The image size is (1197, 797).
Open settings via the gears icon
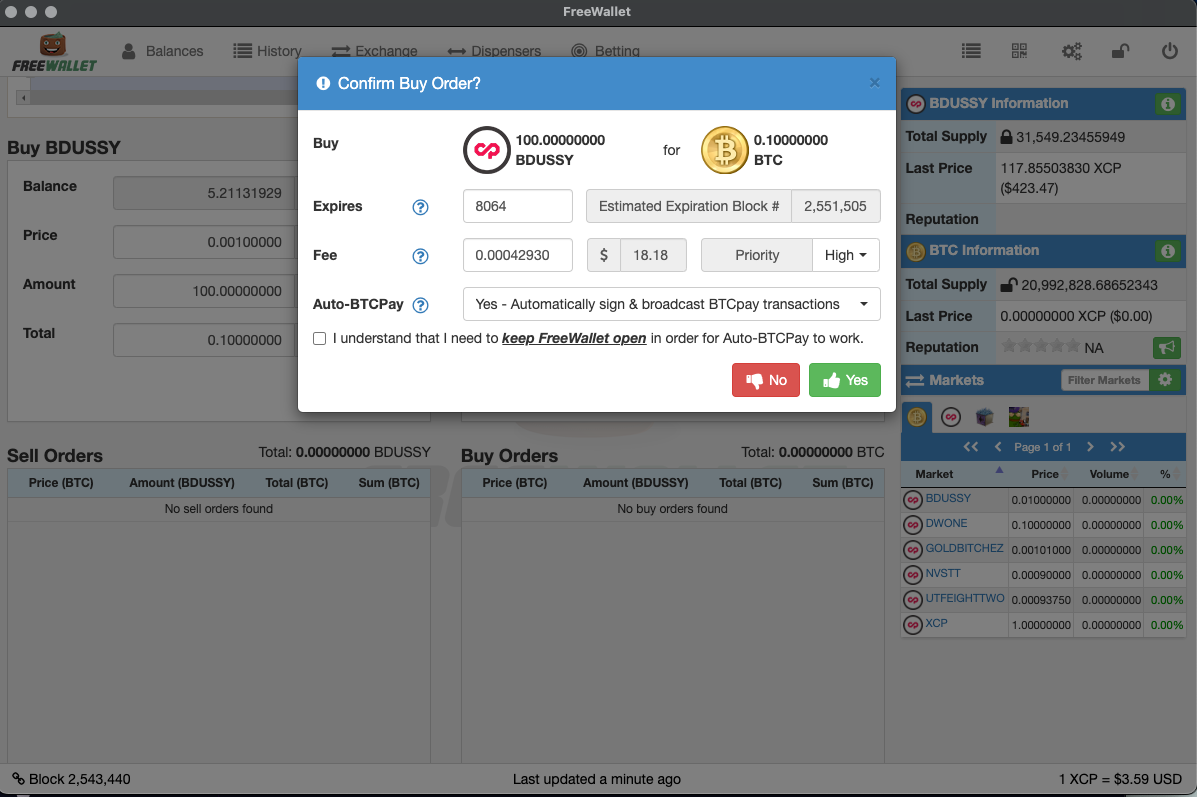[1072, 51]
